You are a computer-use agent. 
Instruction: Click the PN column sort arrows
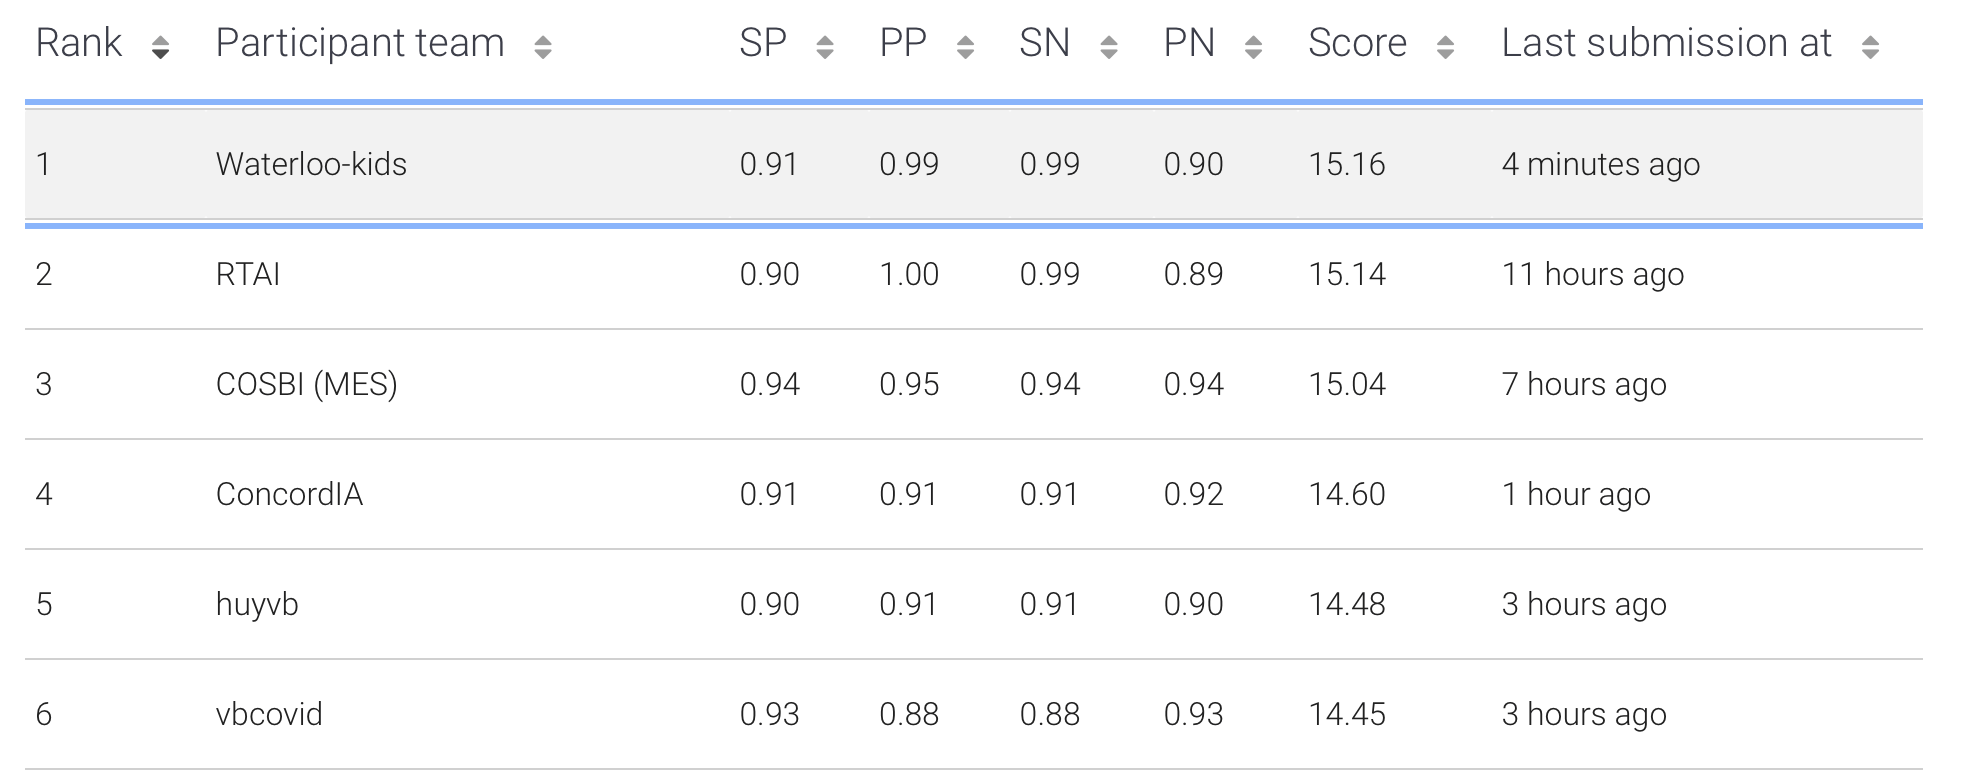point(1253,47)
